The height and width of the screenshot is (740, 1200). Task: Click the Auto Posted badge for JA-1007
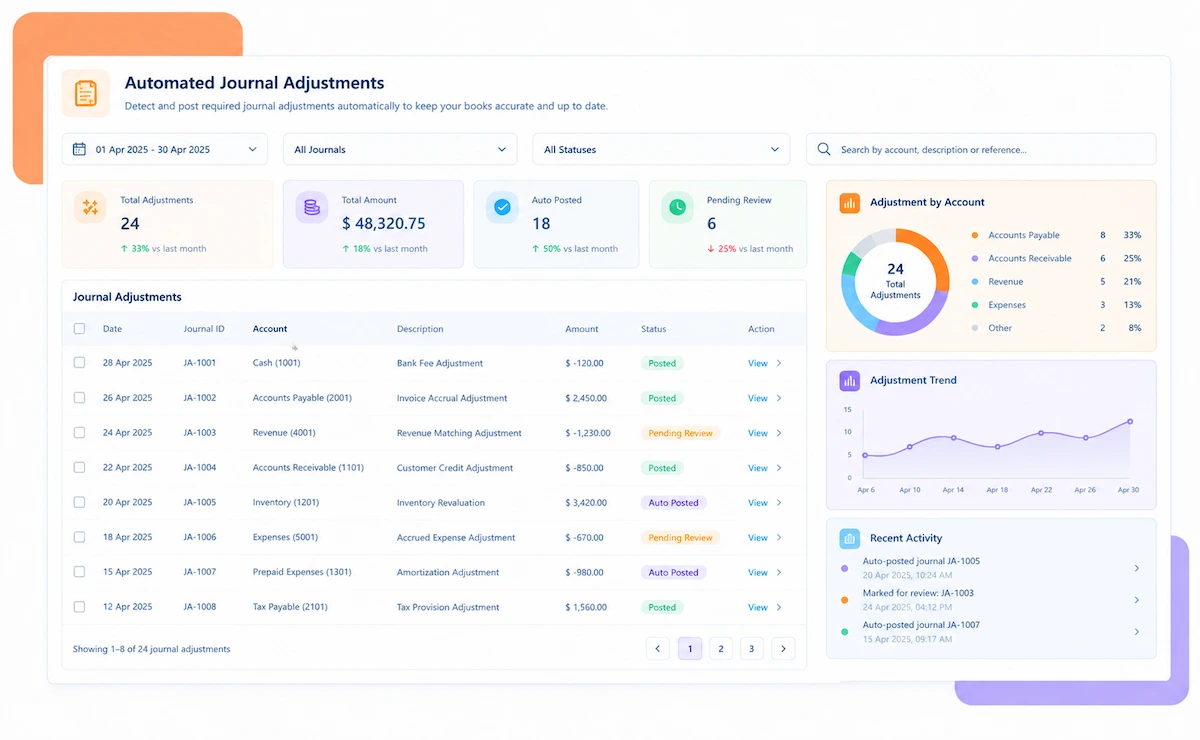(673, 573)
